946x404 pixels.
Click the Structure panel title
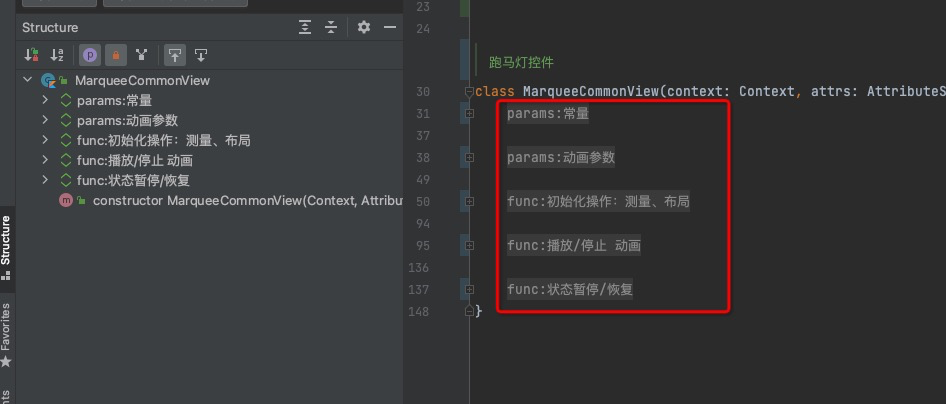pos(50,28)
